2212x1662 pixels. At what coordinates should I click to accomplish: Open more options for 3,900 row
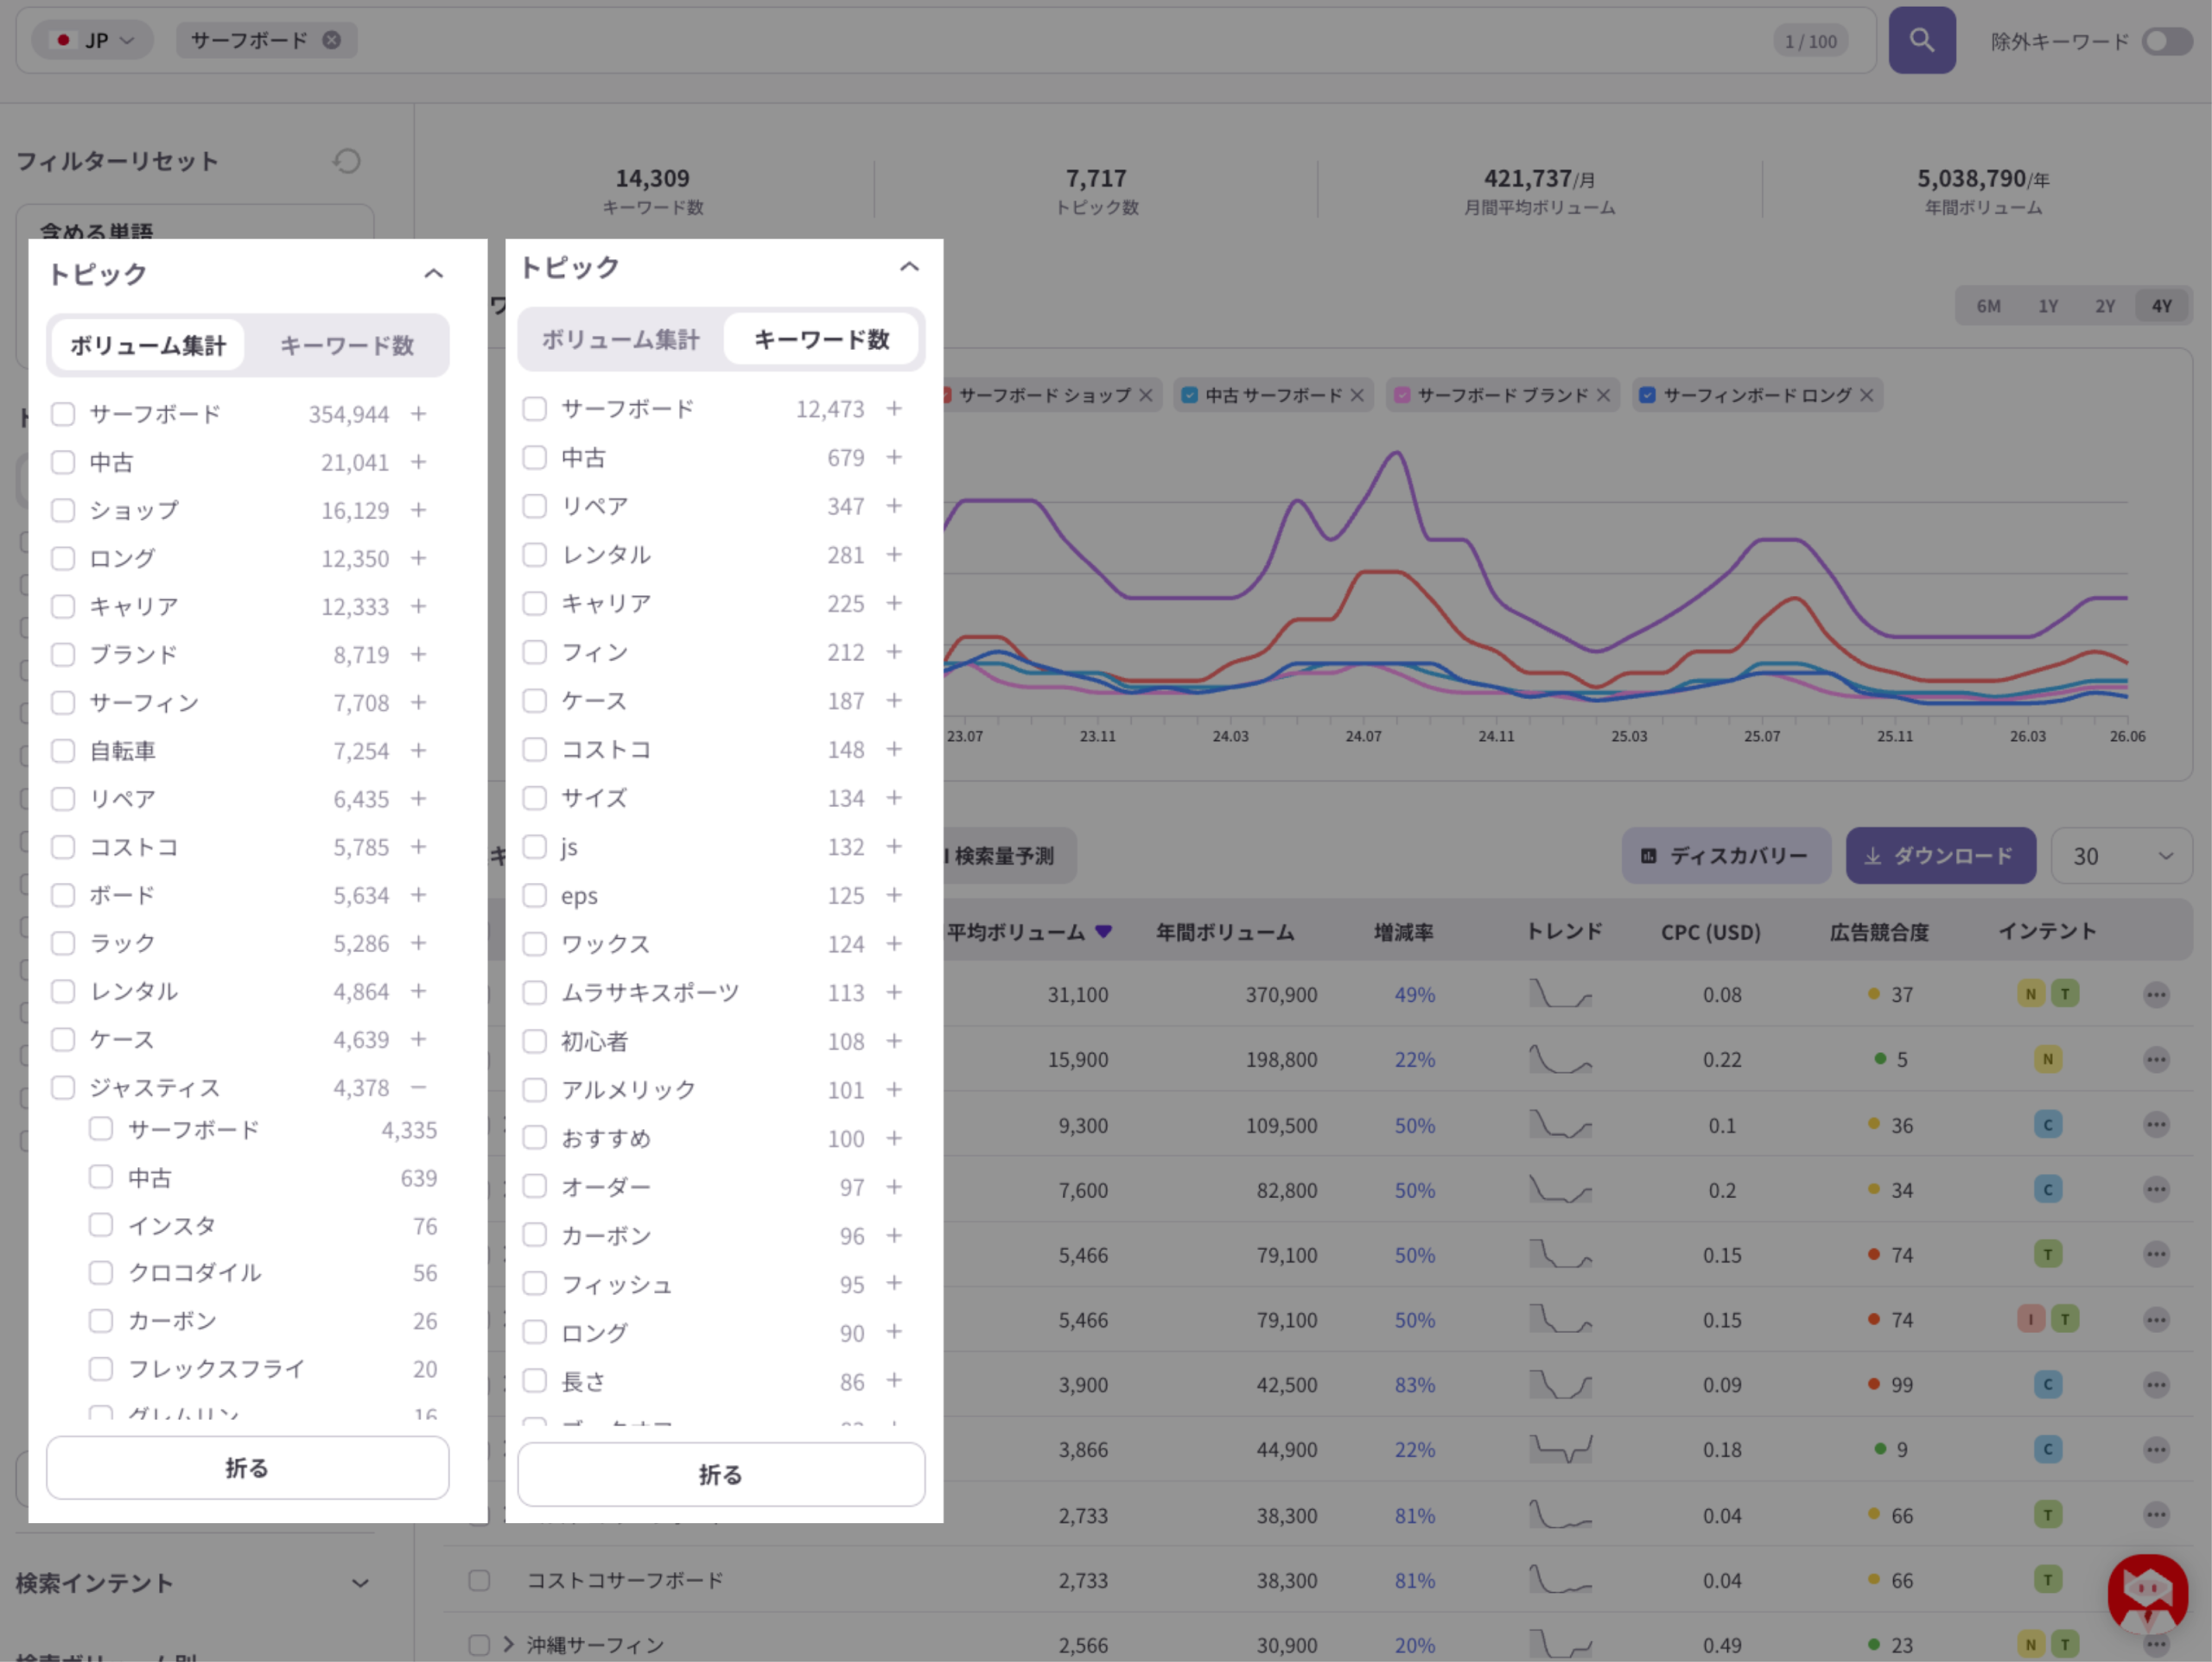[2156, 1385]
